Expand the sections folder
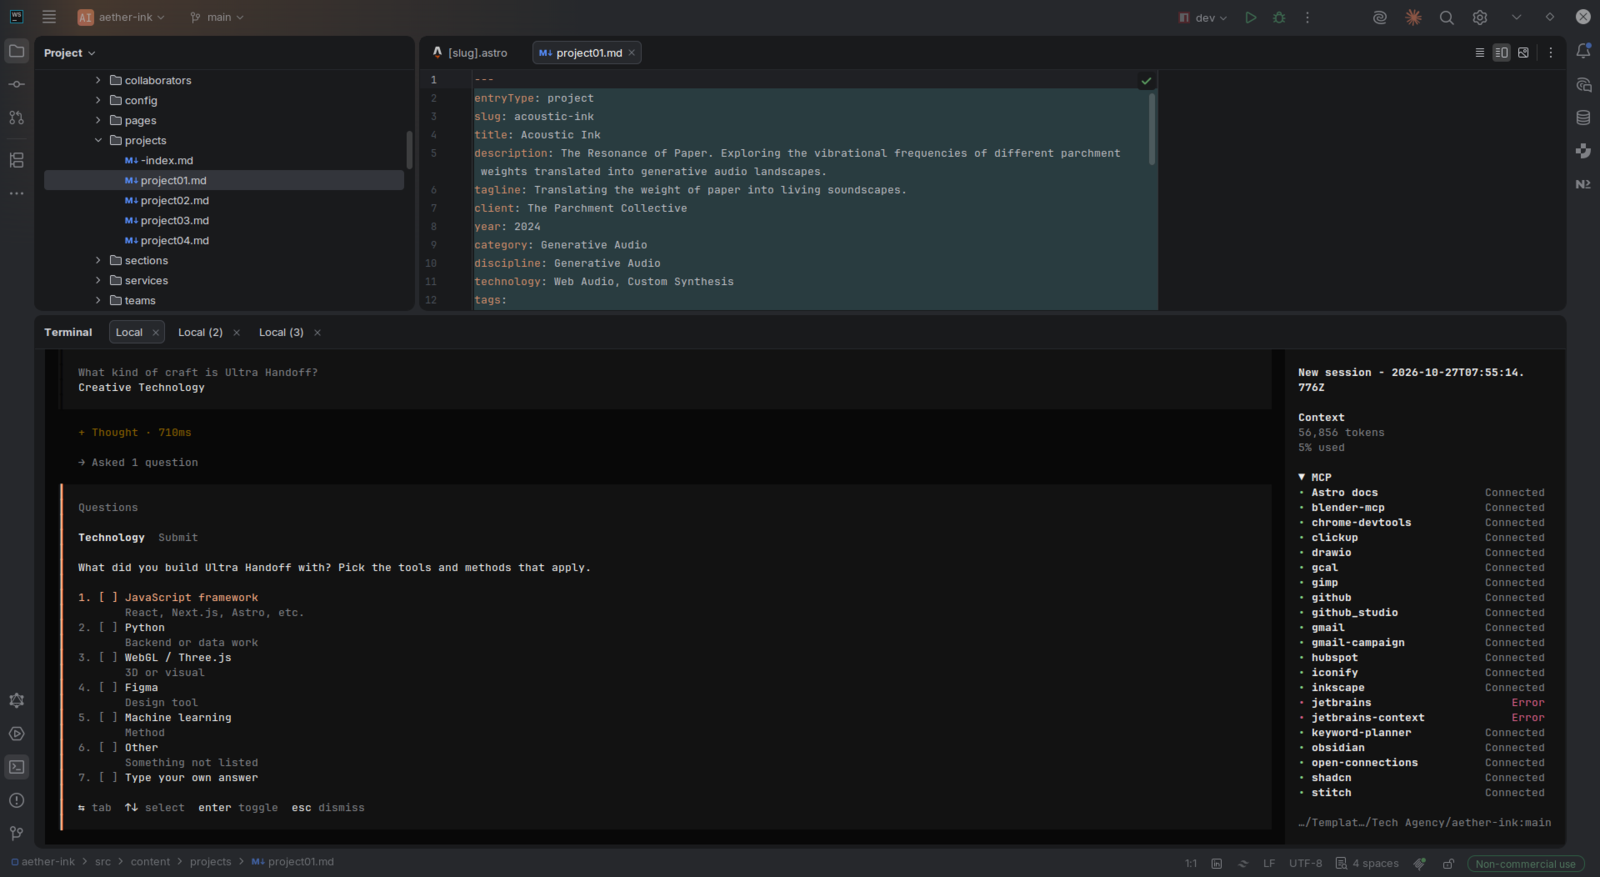 point(98,260)
